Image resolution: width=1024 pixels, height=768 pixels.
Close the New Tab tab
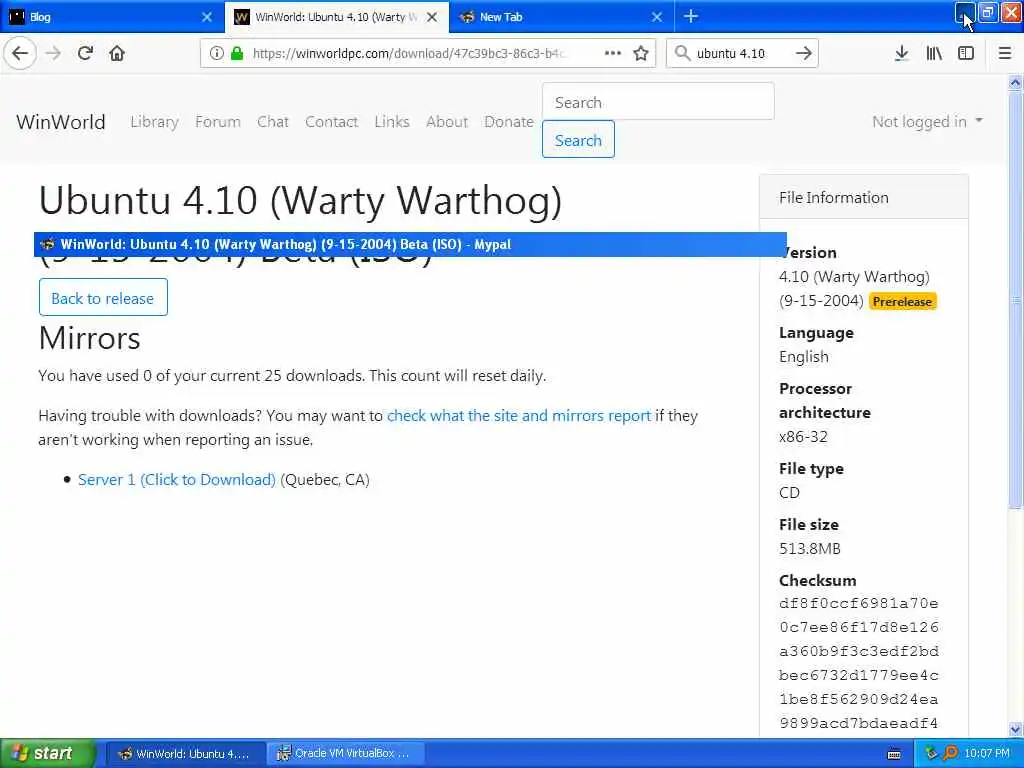tap(657, 17)
